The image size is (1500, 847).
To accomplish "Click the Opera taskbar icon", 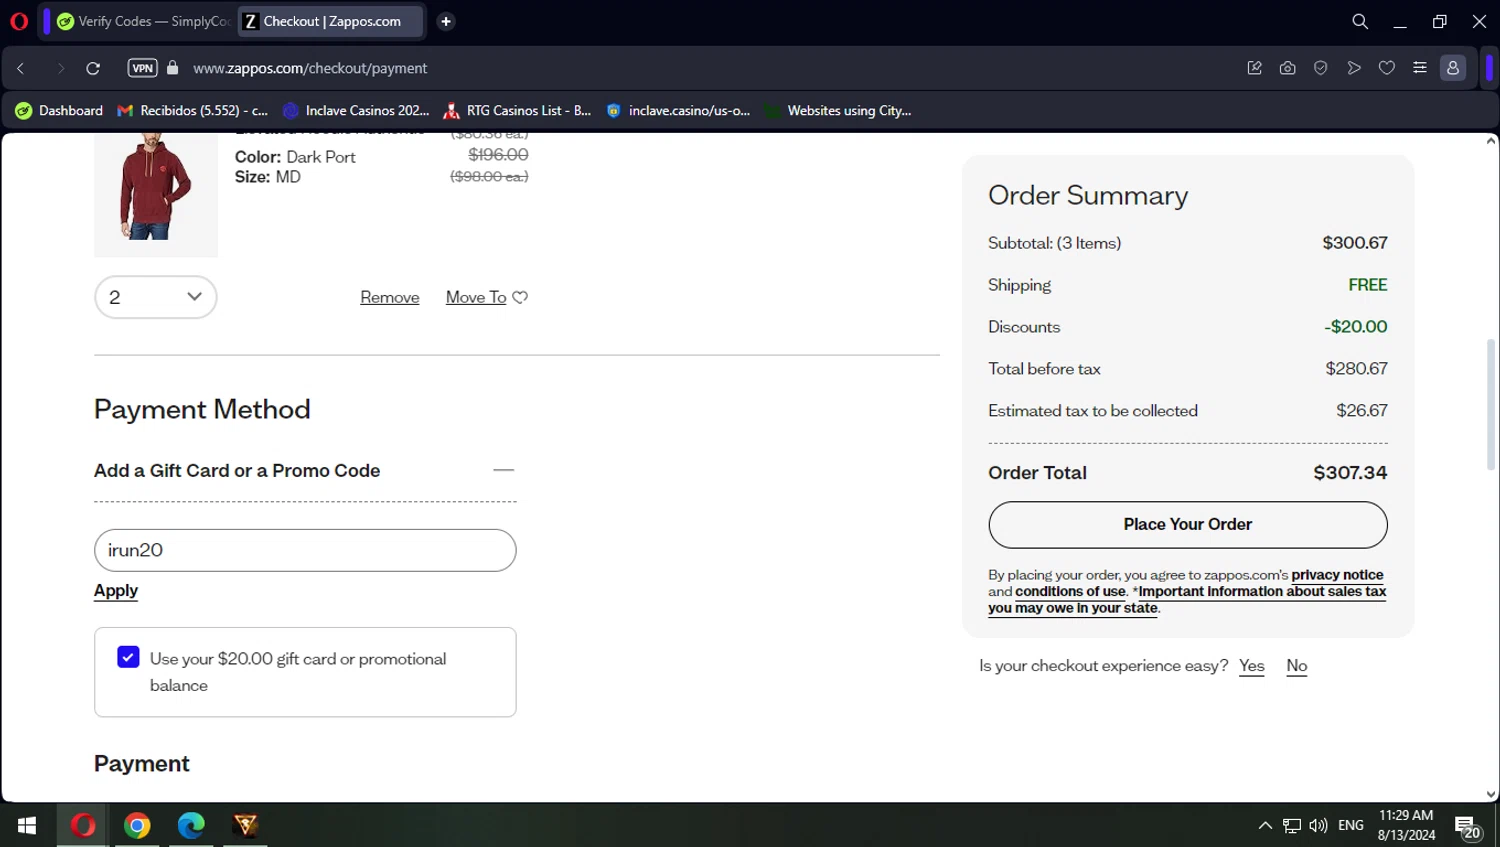I will click(83, 825).
